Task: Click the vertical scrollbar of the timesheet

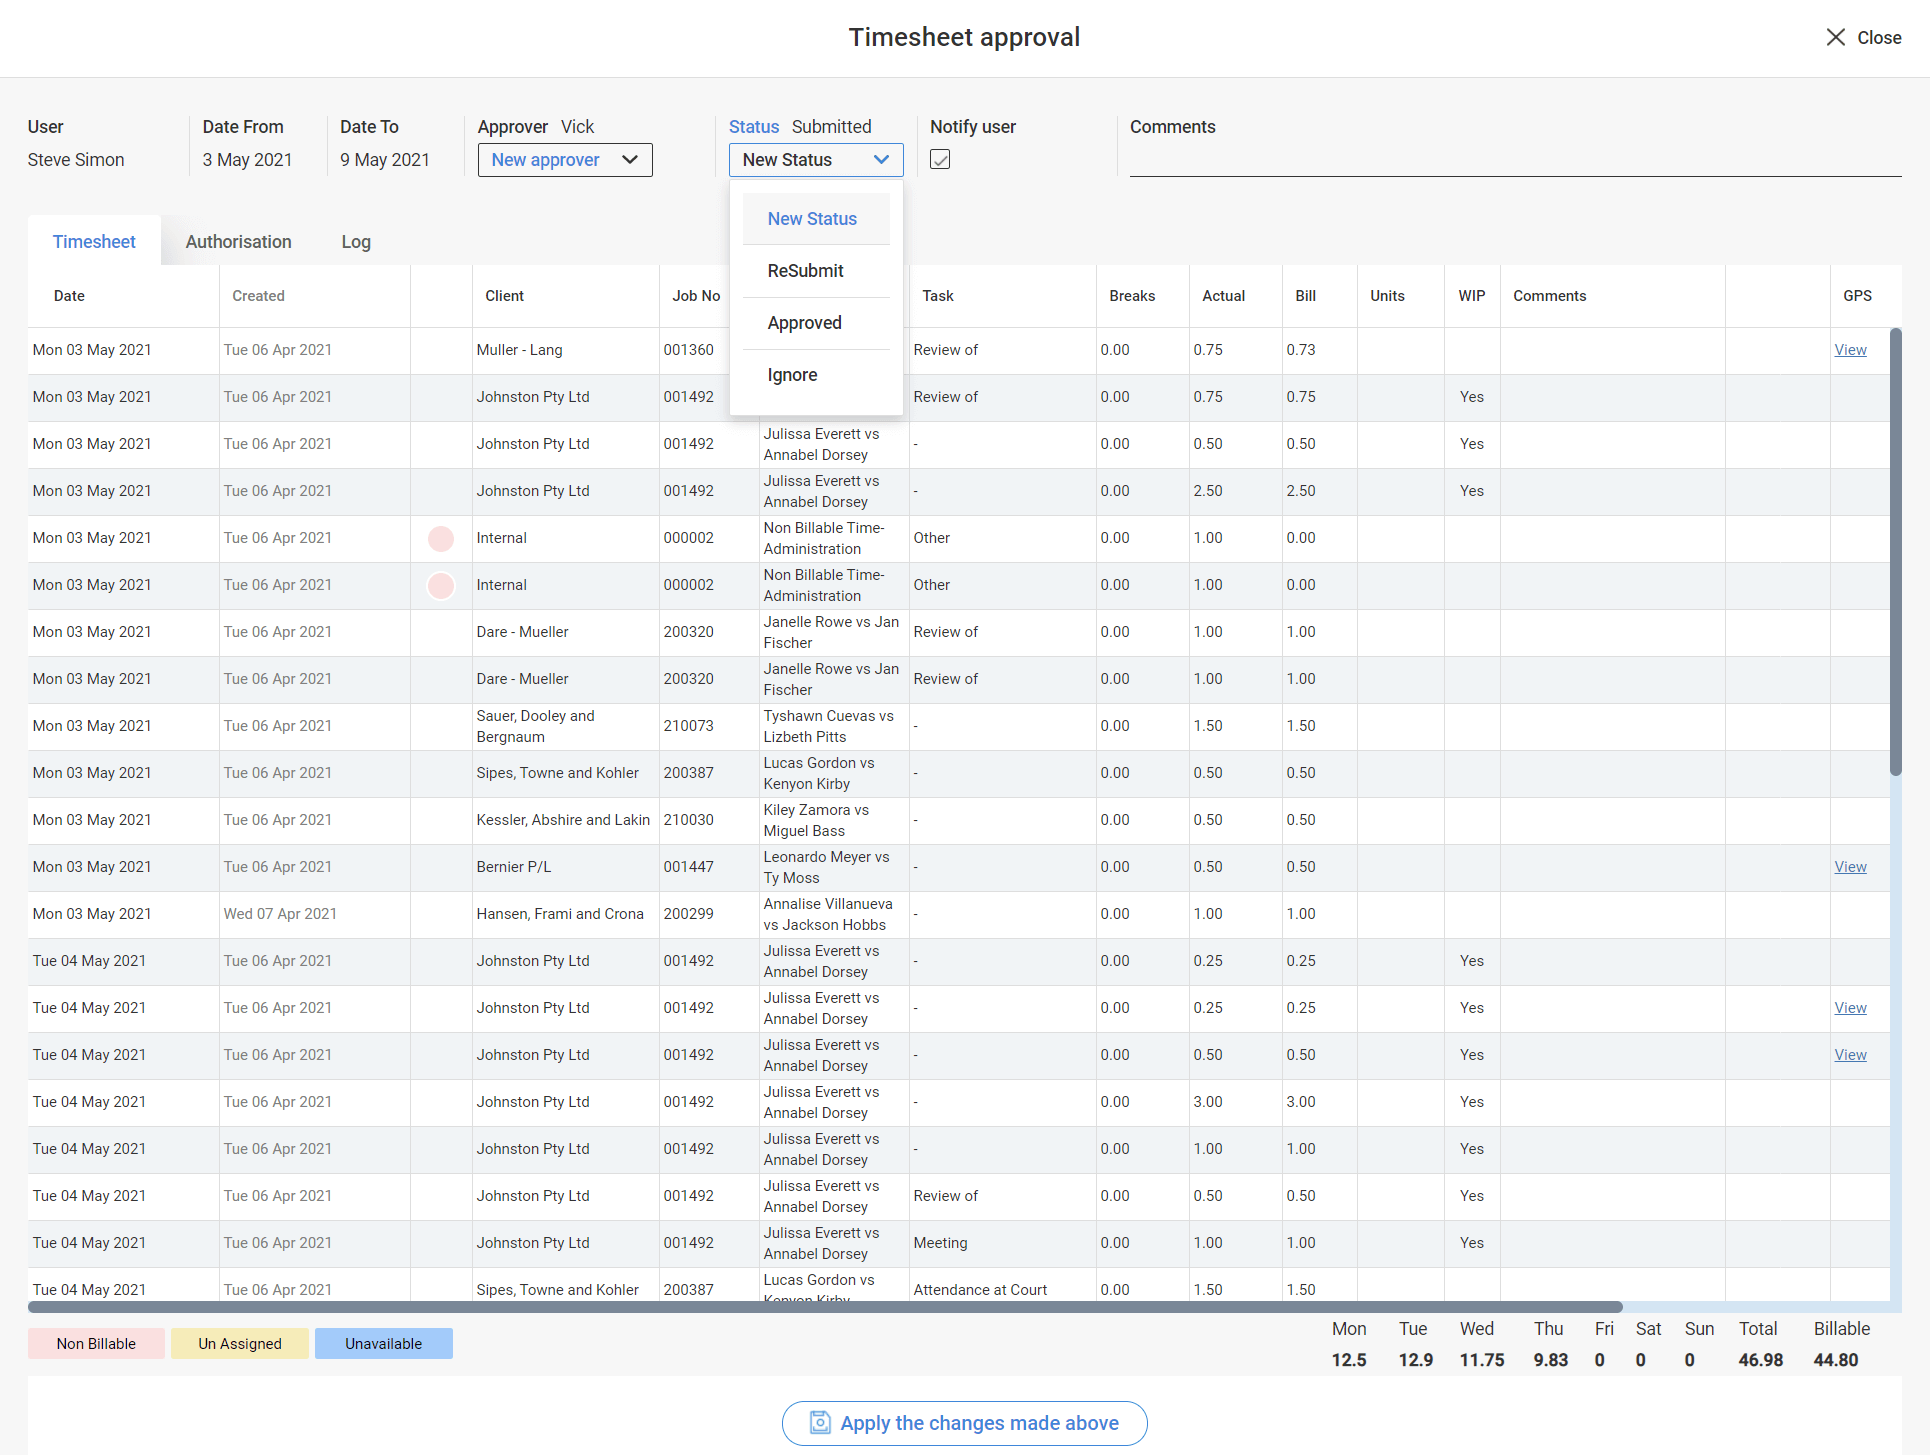Action: (1895, 552)
